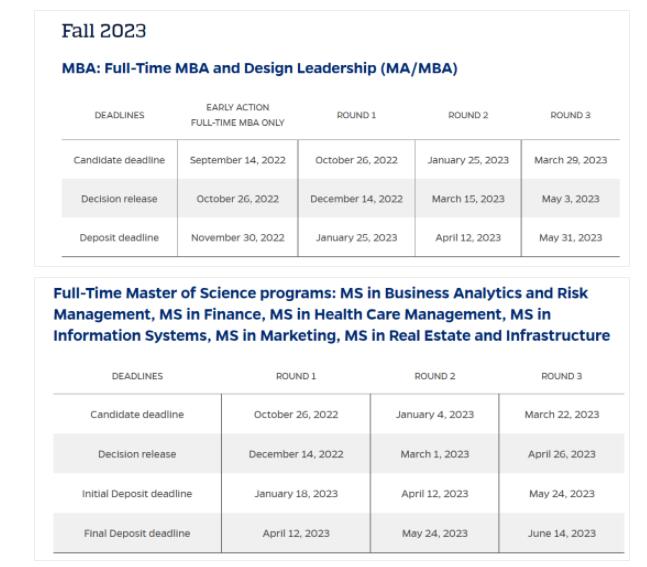647x567 pixels.
Task: Select the May 31, 2023 deposit deadline cell
Action: tap(570, 238)
